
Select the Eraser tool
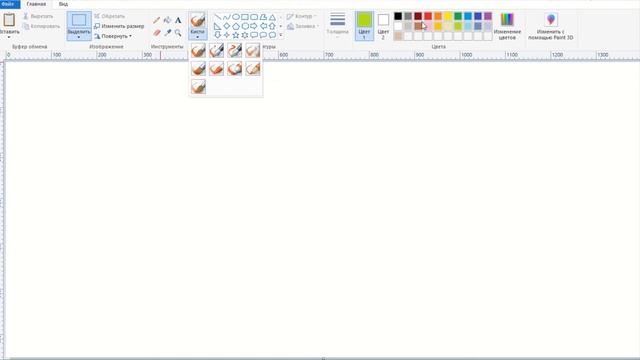click(x=157, y=33)
